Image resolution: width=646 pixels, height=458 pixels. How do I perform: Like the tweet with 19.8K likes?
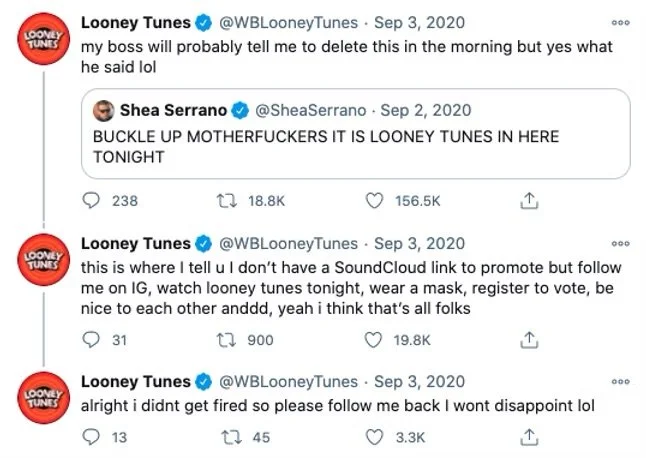point(376,340)
